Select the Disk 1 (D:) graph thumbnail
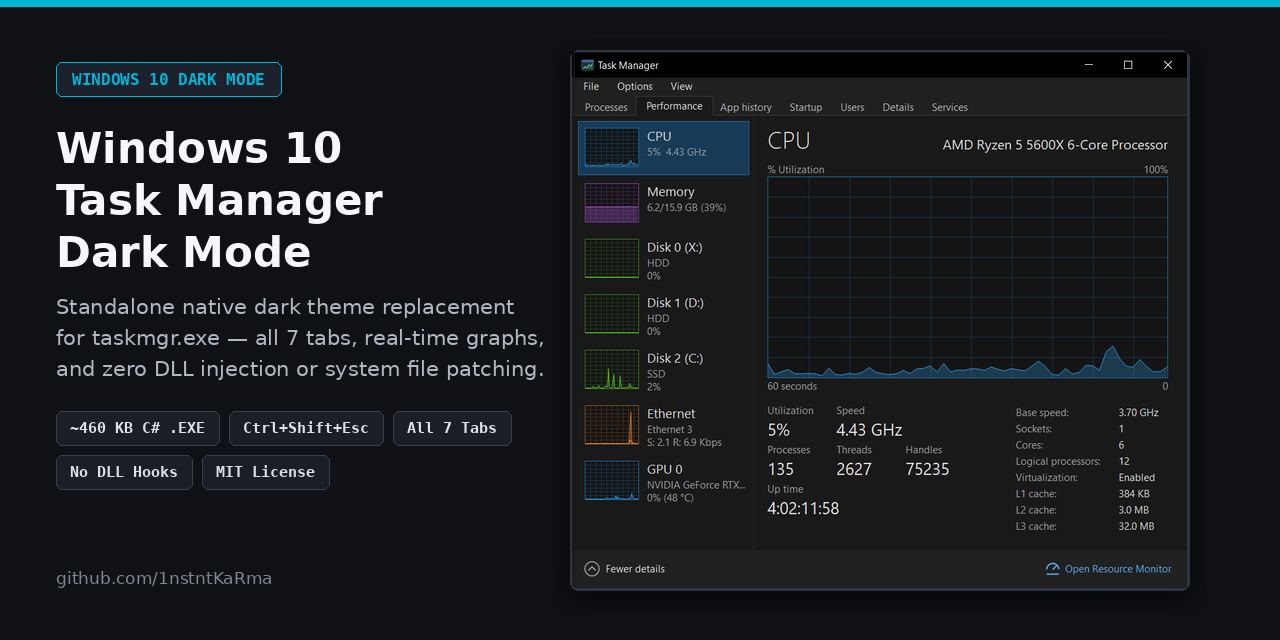Screen dimensions: 1280x640 click(611, 314)
